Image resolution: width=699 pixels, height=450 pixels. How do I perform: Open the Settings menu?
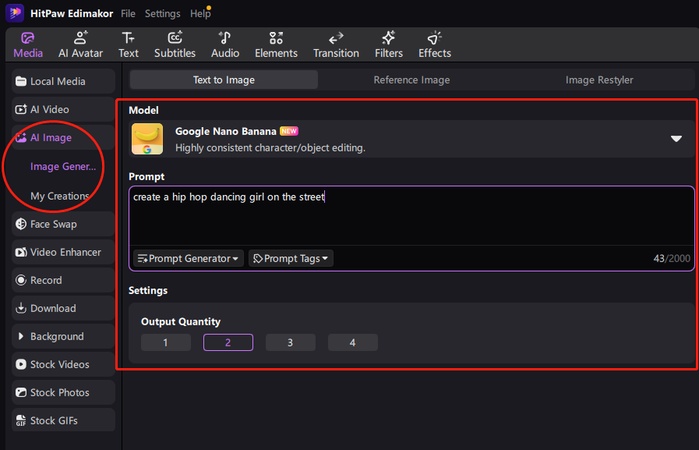pos(162,14)
